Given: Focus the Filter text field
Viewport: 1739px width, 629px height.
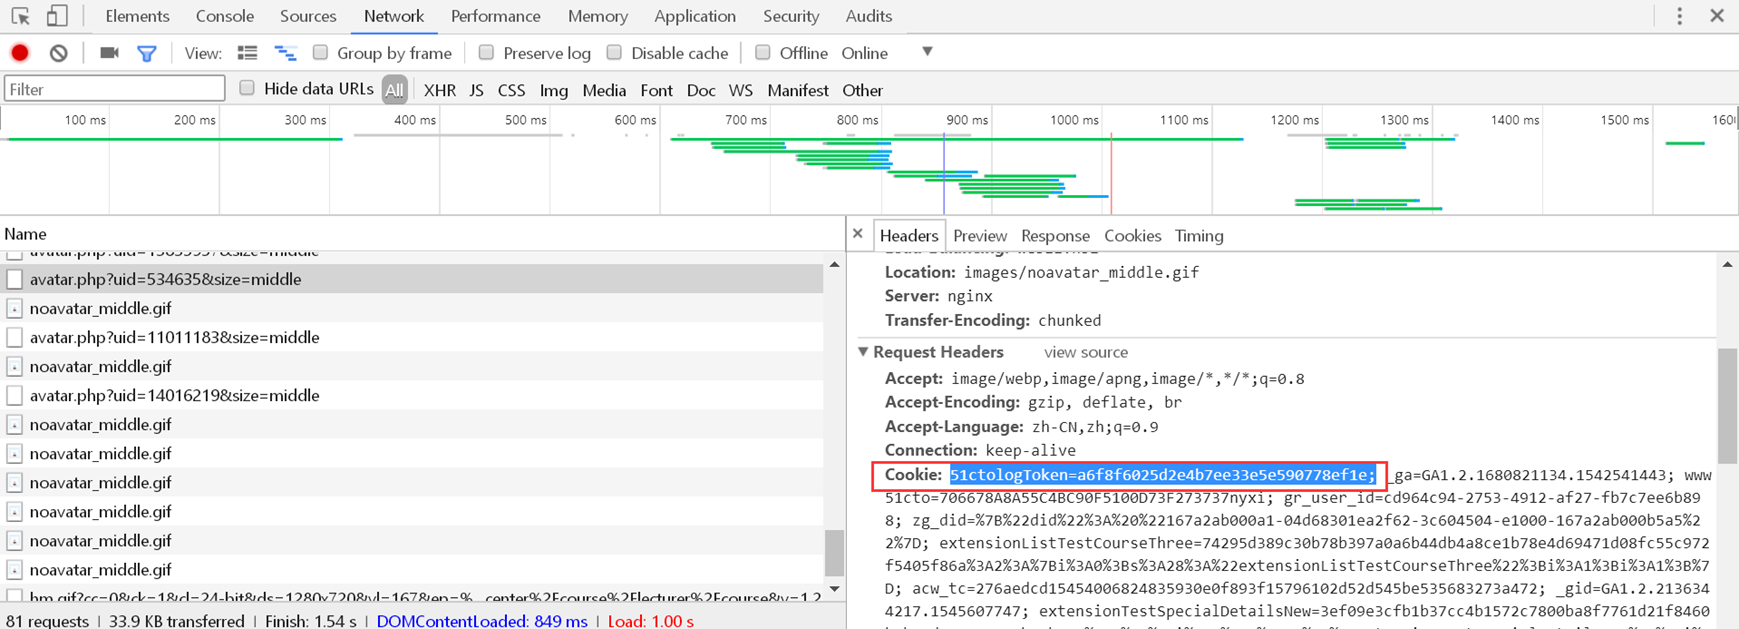Looking at the screenshot, I should click(x=115, y=89).
